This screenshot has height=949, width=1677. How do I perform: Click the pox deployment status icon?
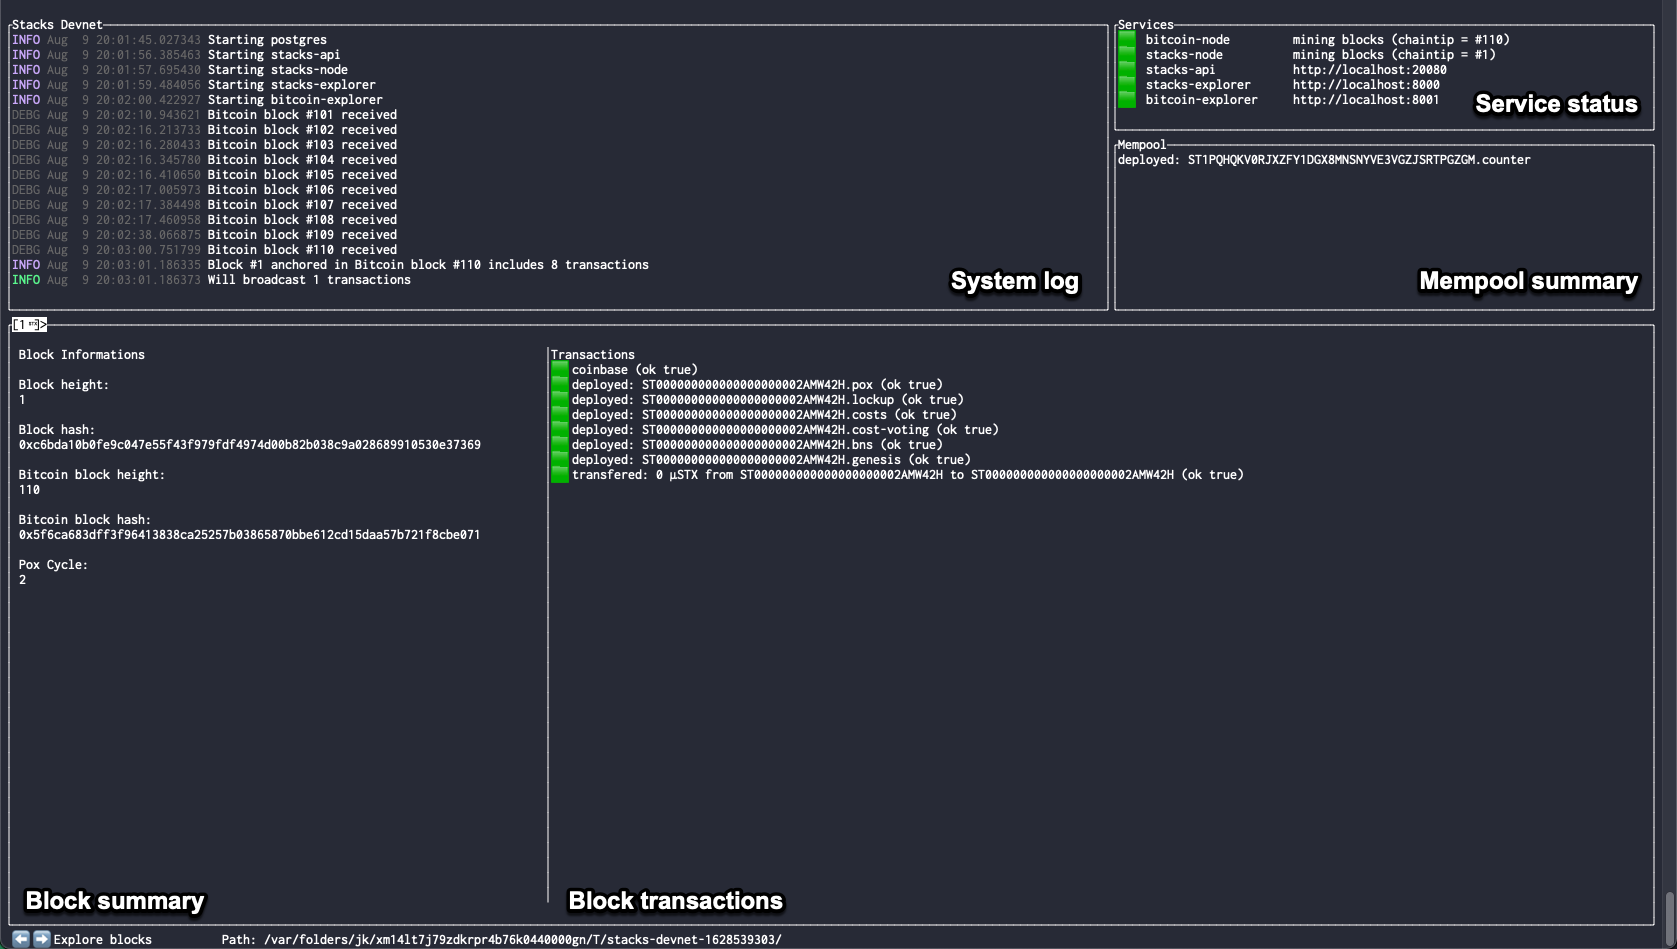[560, 384]
